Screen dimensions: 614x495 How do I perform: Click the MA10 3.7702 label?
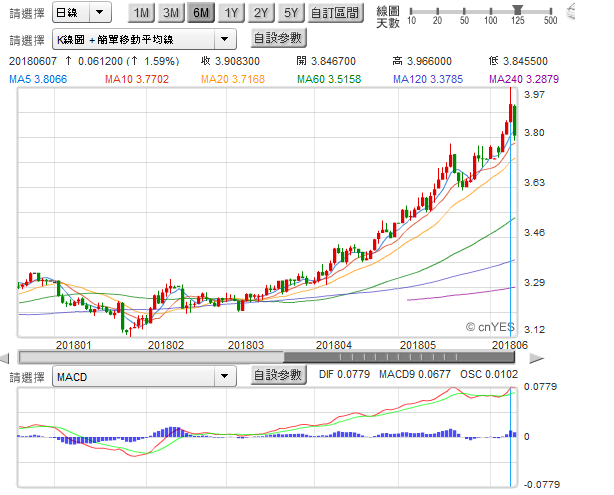(137, 79)
